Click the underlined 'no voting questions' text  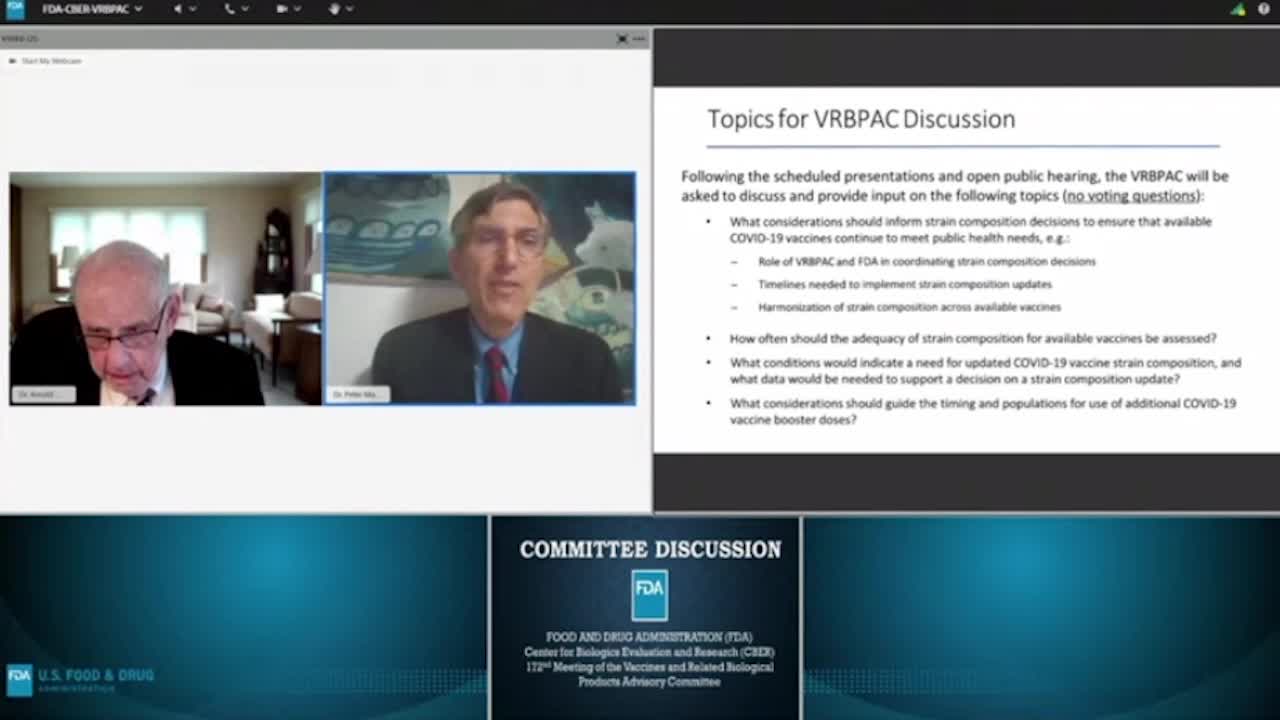tap(1131, 196)
